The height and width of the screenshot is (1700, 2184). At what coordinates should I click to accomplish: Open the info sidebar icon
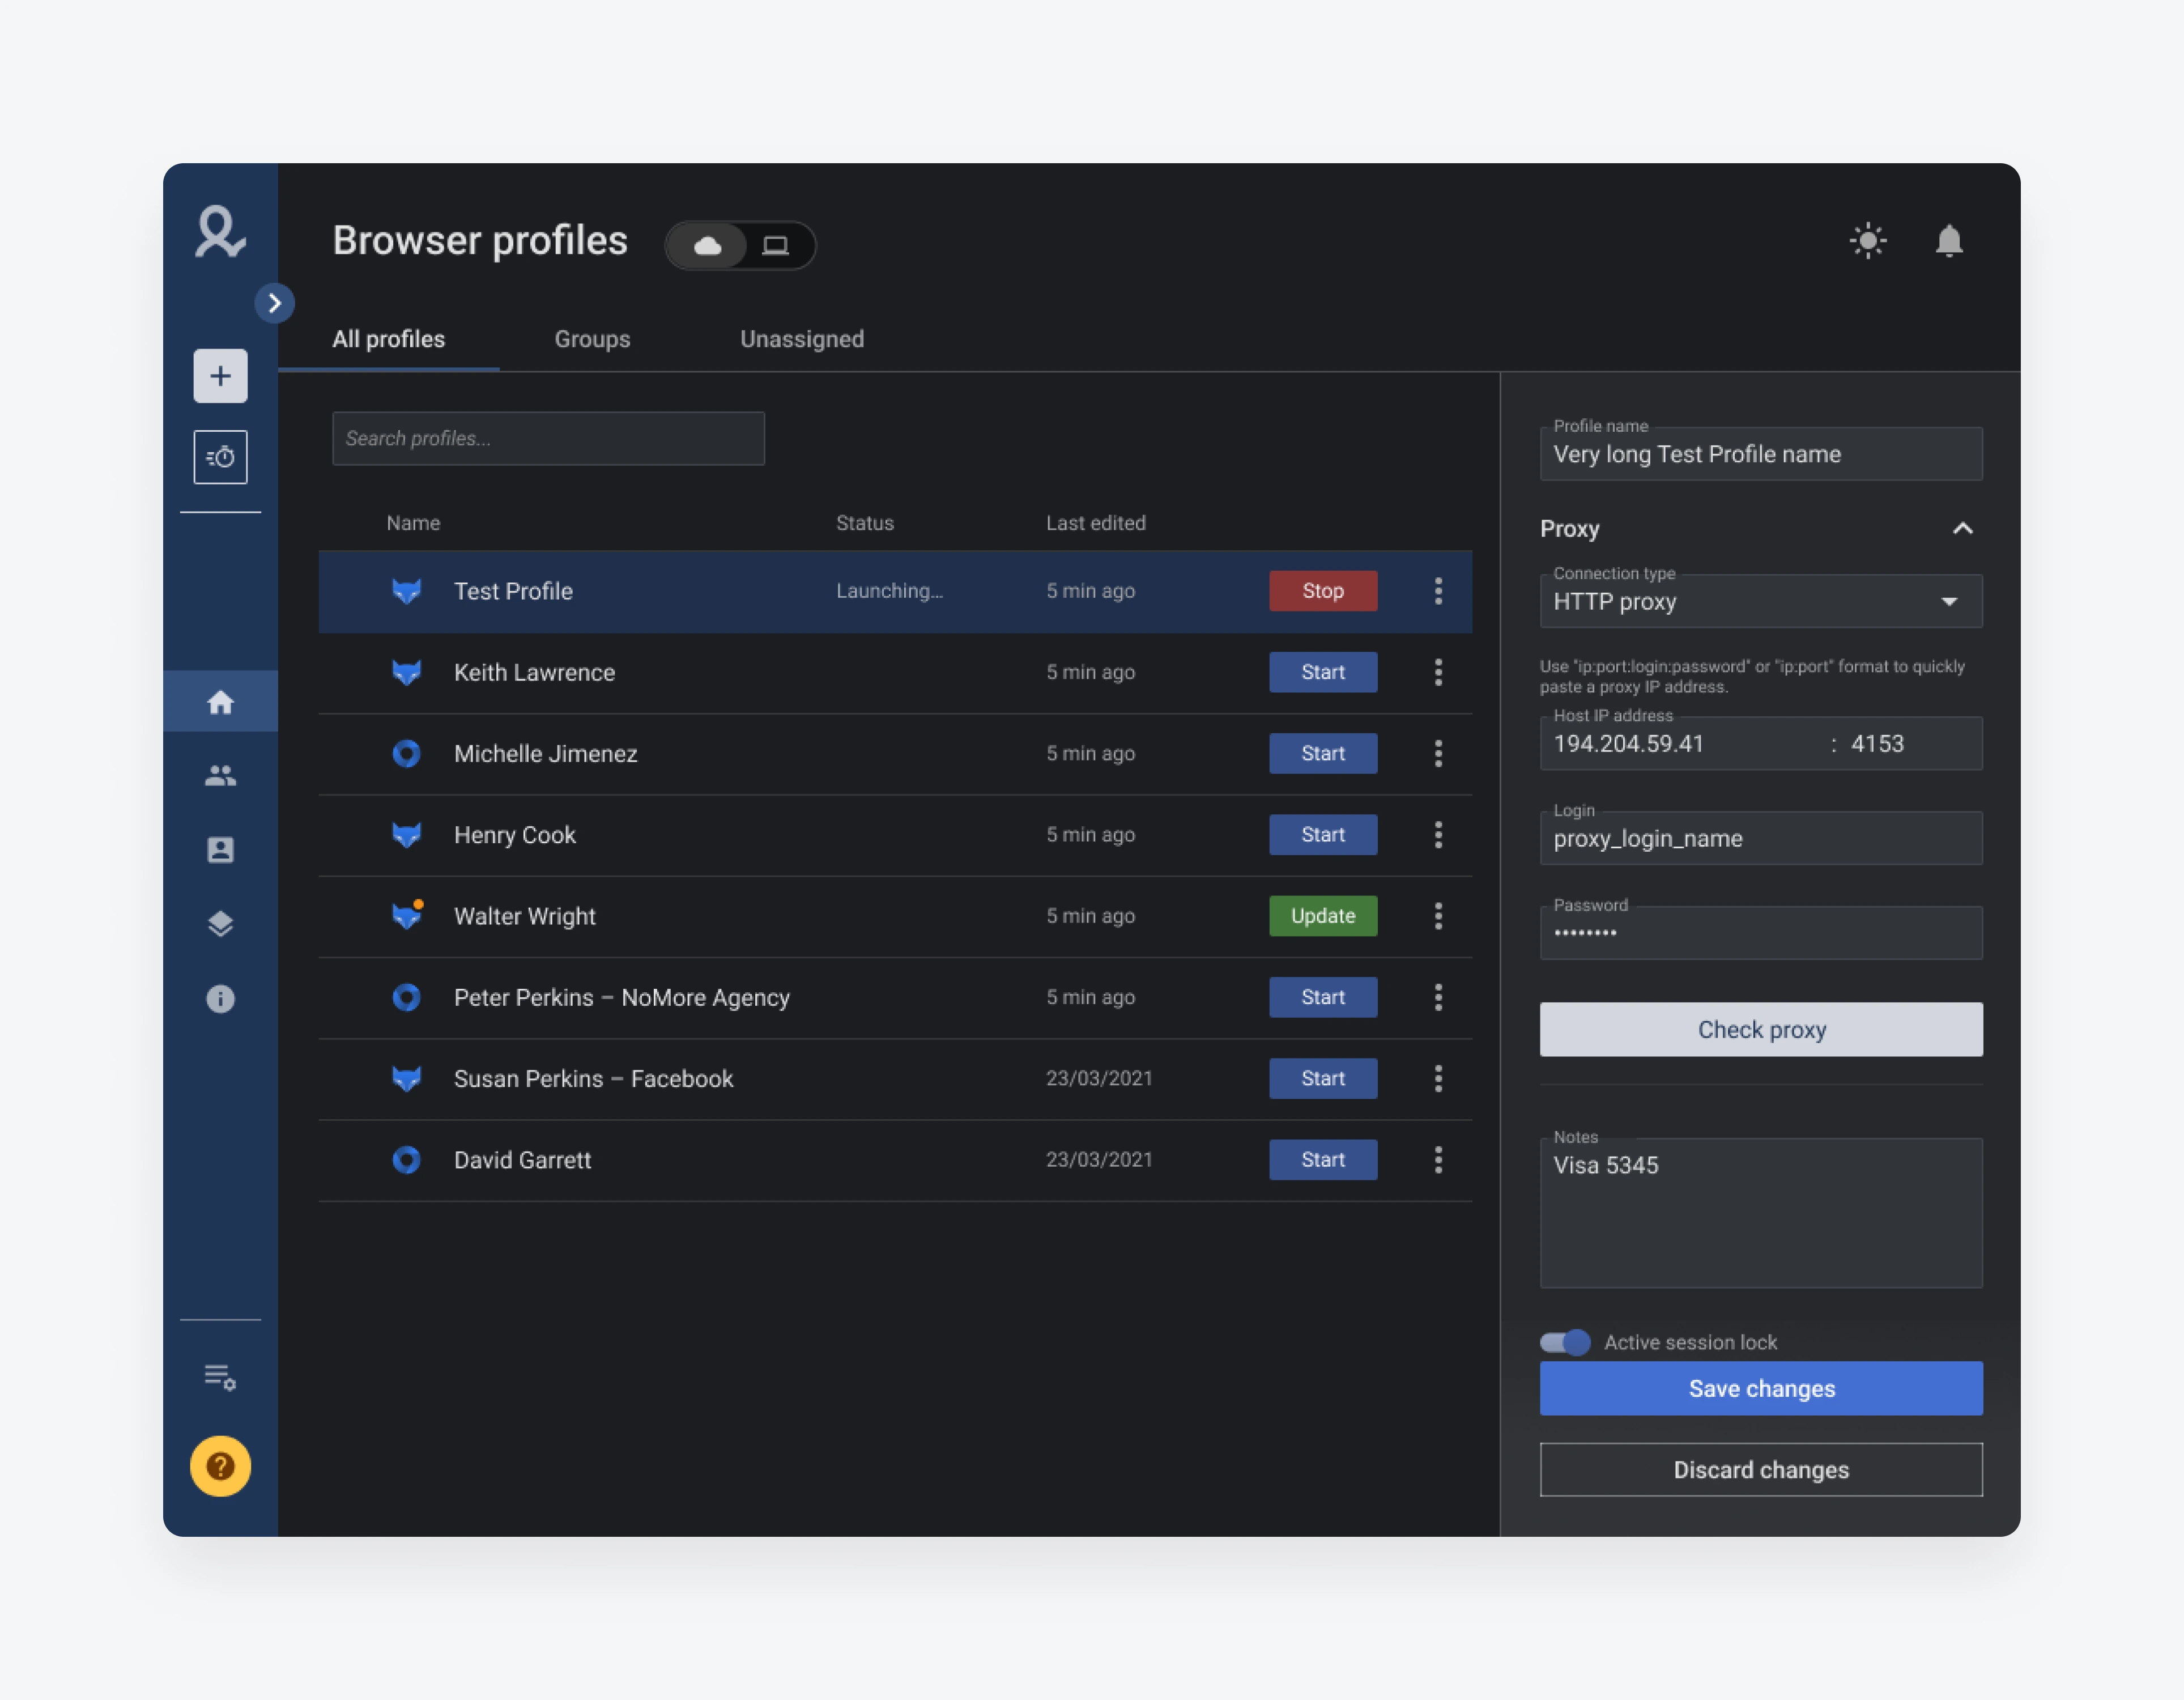220,999
